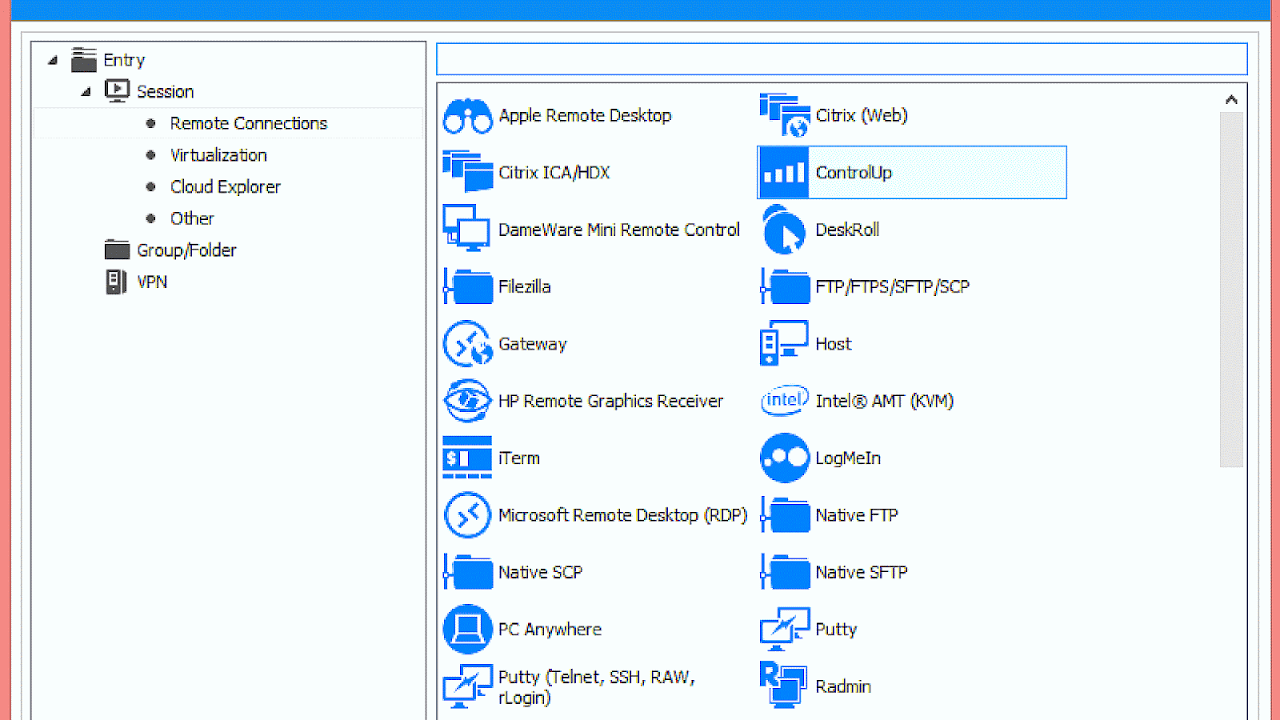Image resolution: width=1280 pixels, height=720 pixels.
Task: Open the Cloud Explorer category
Action: coord(225,187)
